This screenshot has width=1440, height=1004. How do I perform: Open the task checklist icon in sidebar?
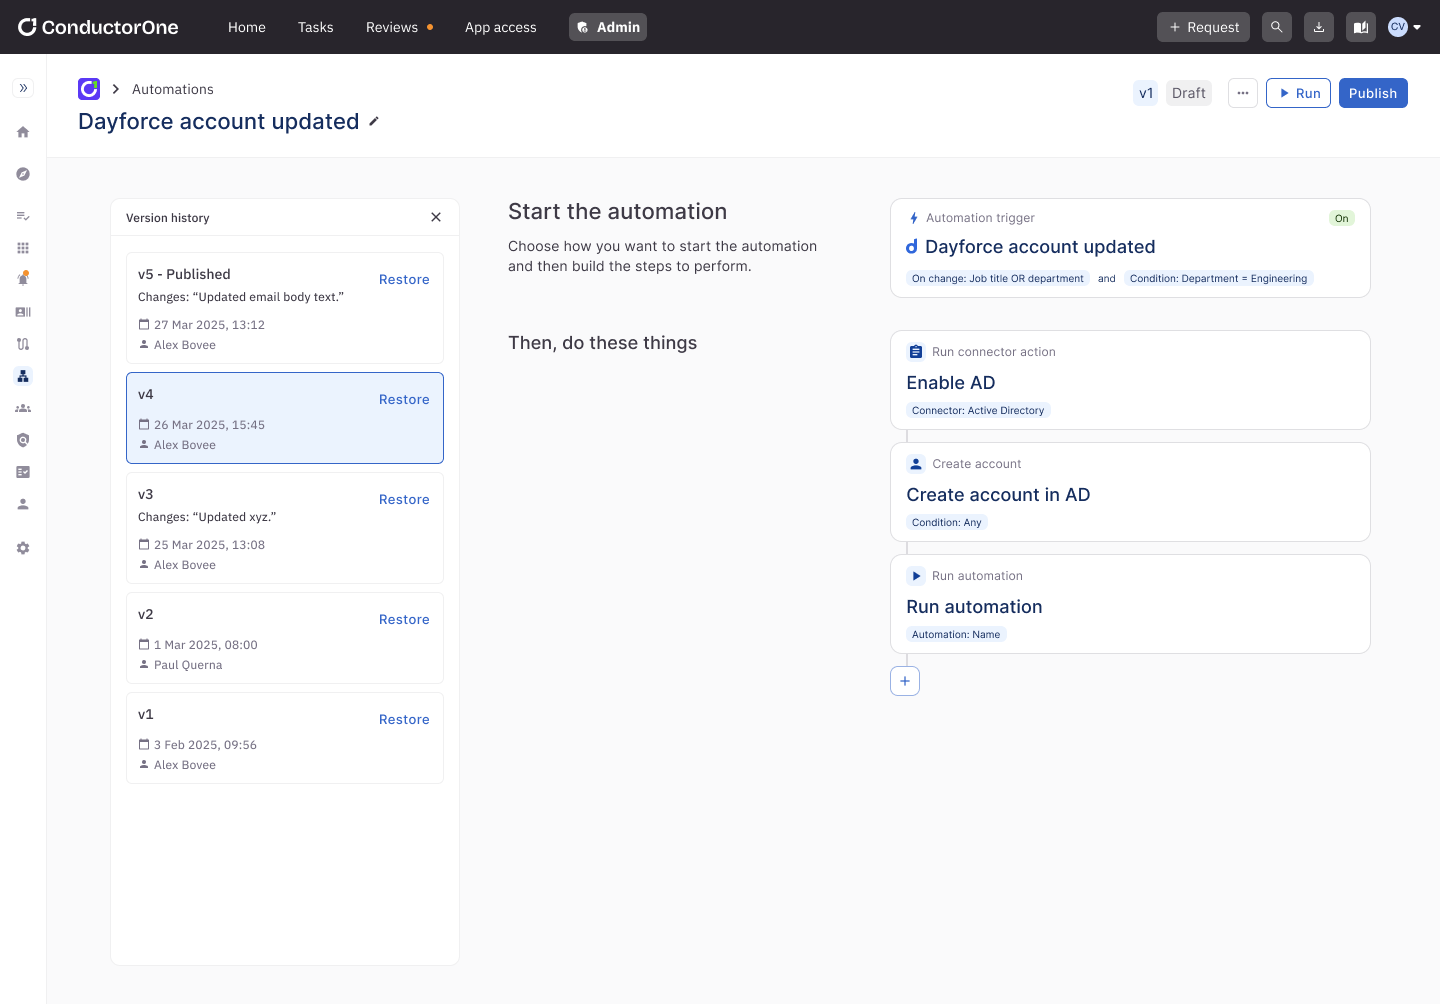[x=23, y=216]
